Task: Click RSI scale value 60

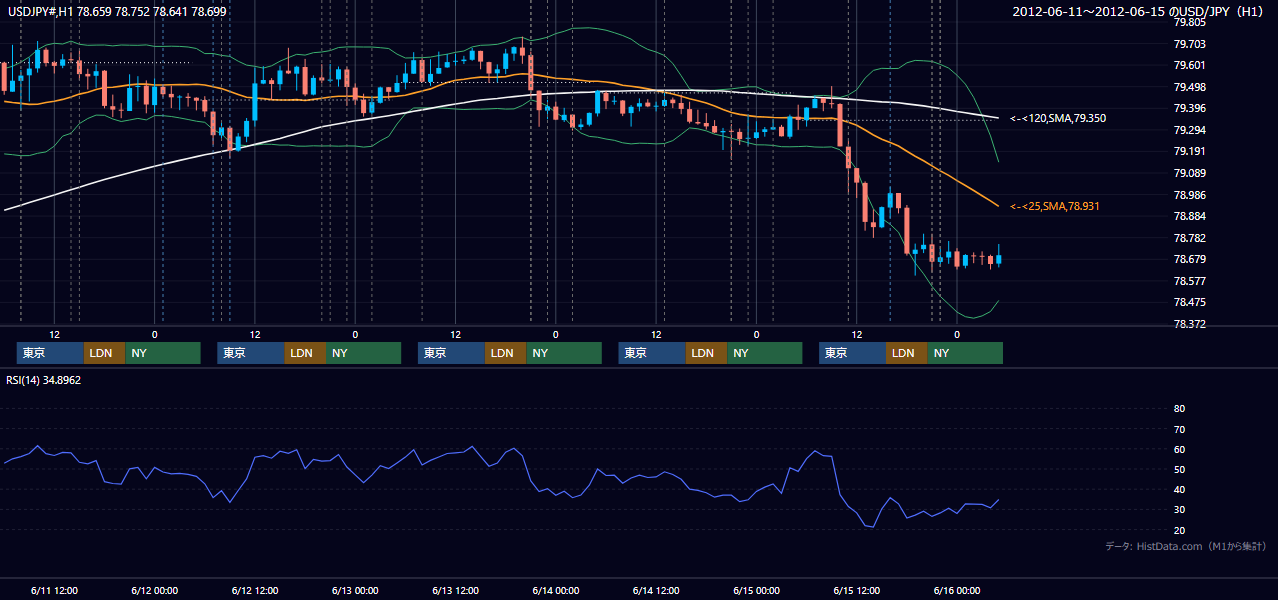Action: click(x=1179, y=449)
